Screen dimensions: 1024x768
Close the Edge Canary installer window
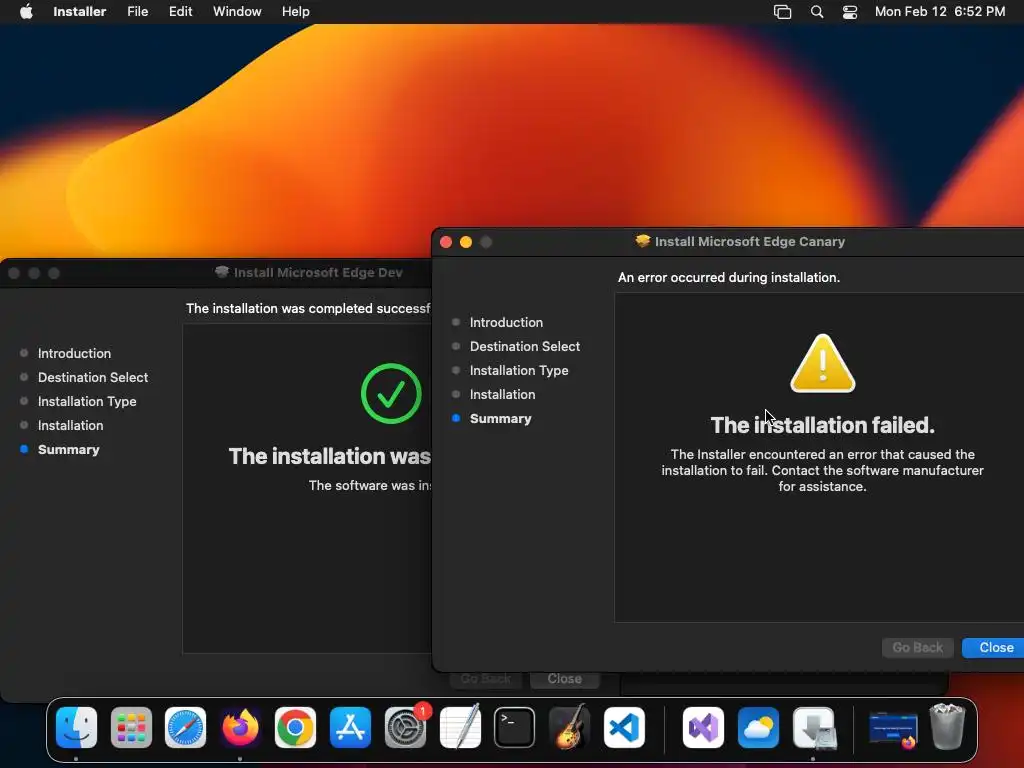click(x=446, y=242)
